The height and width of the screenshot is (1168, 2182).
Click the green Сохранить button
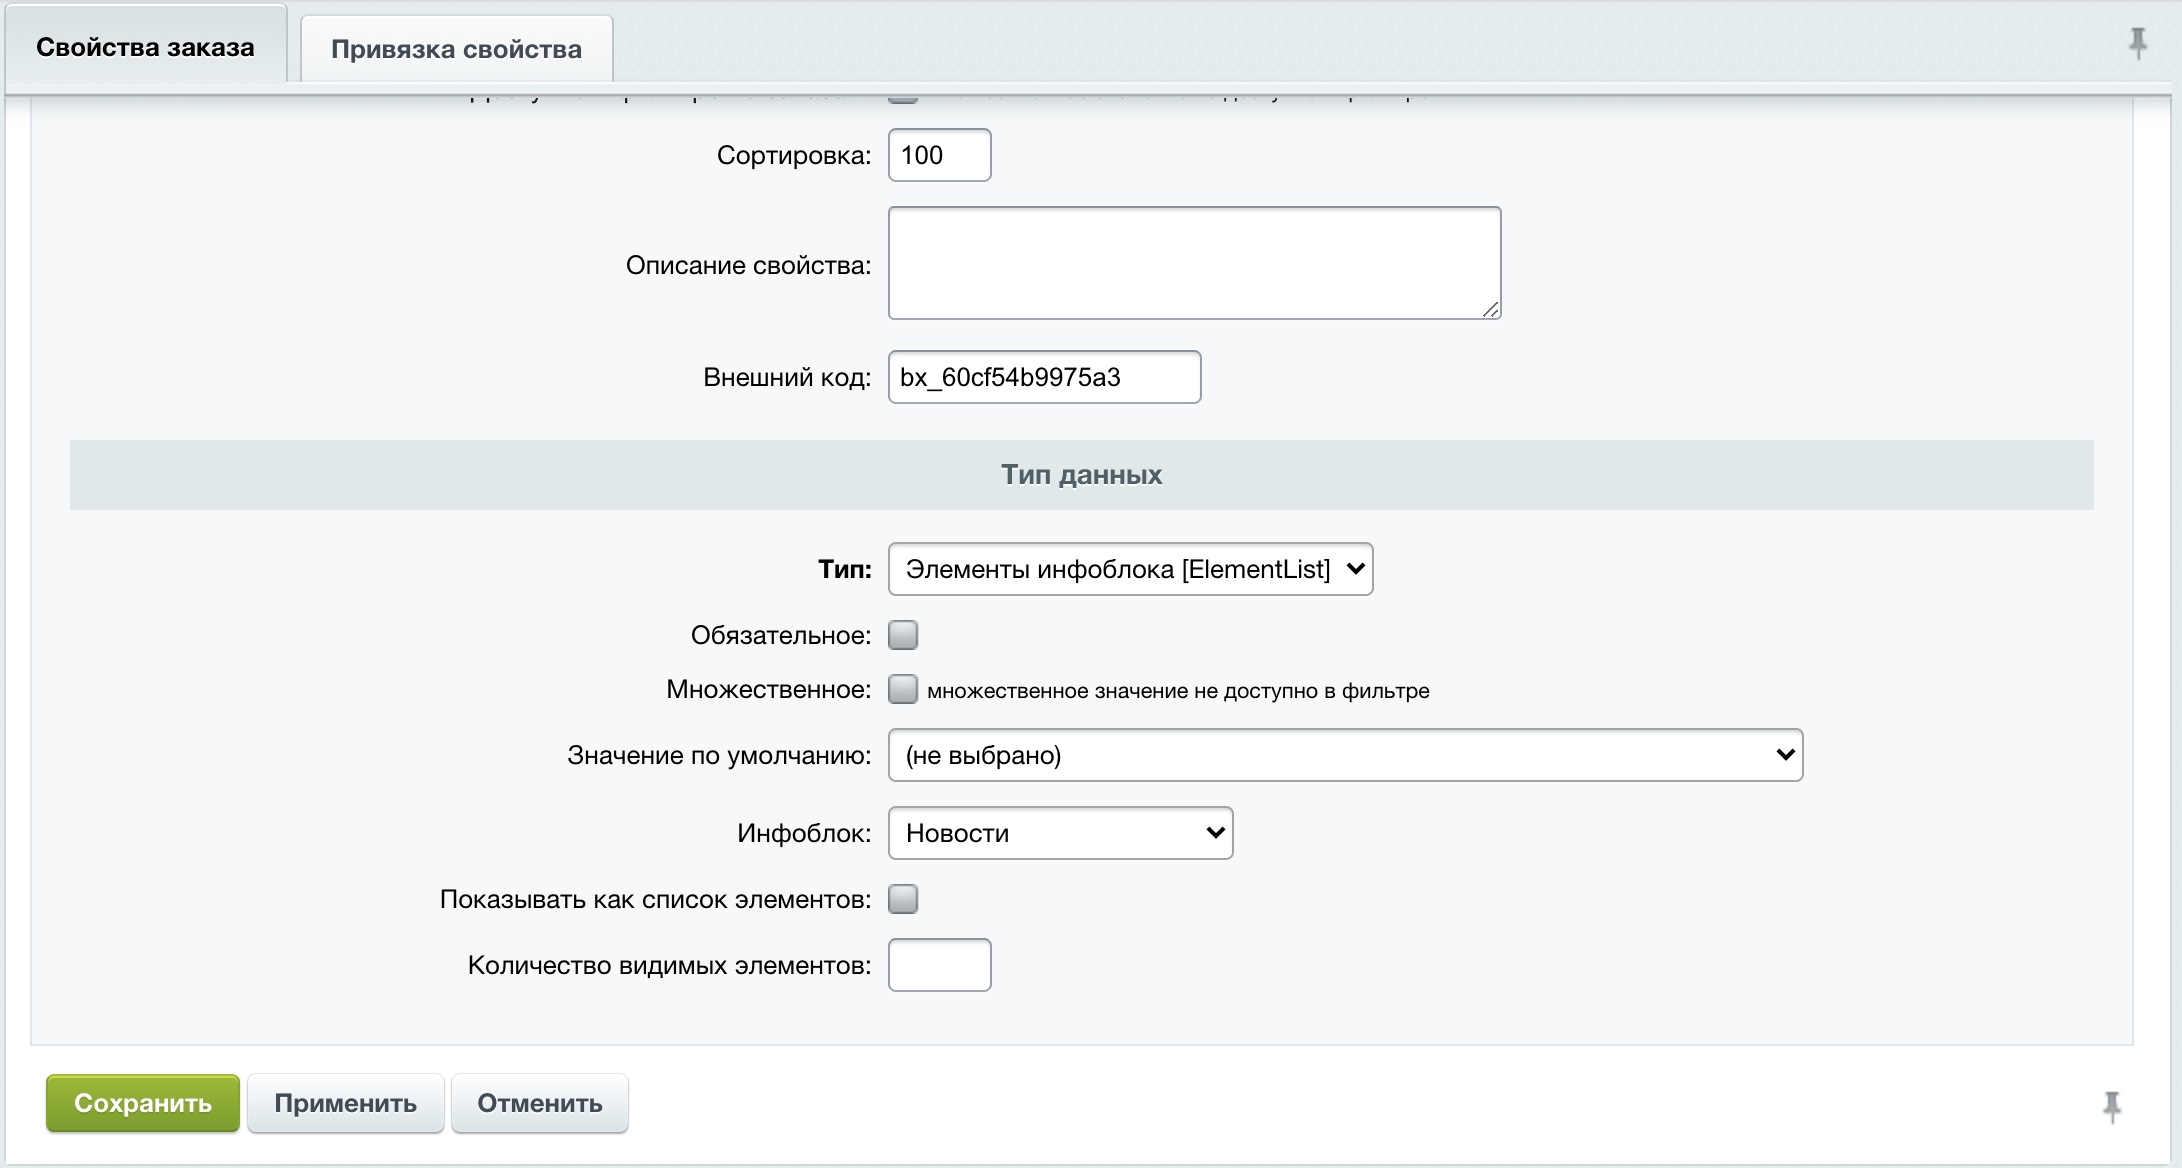[143, 1103]
